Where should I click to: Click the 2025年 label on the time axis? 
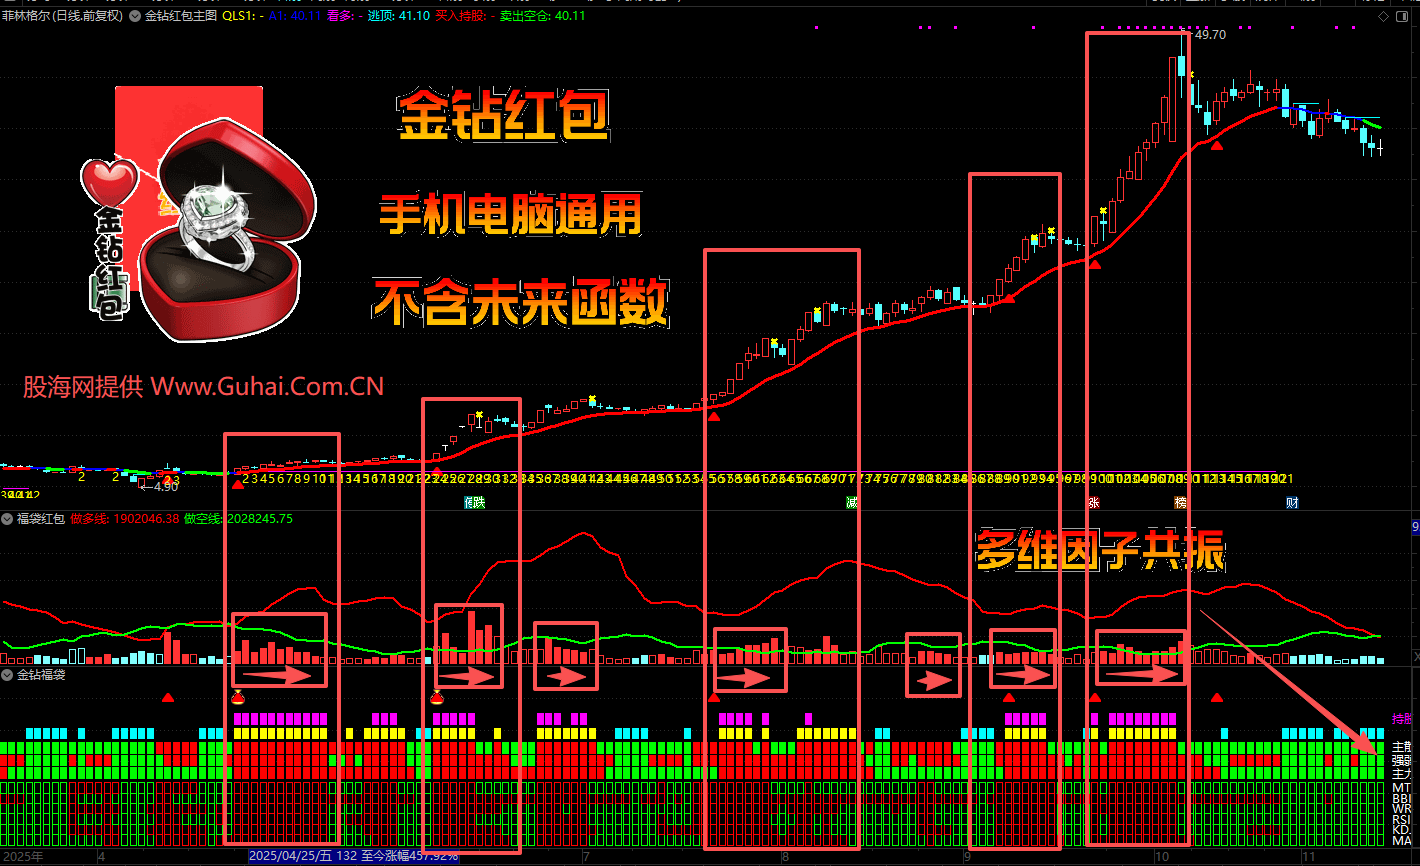click(23, 857)
